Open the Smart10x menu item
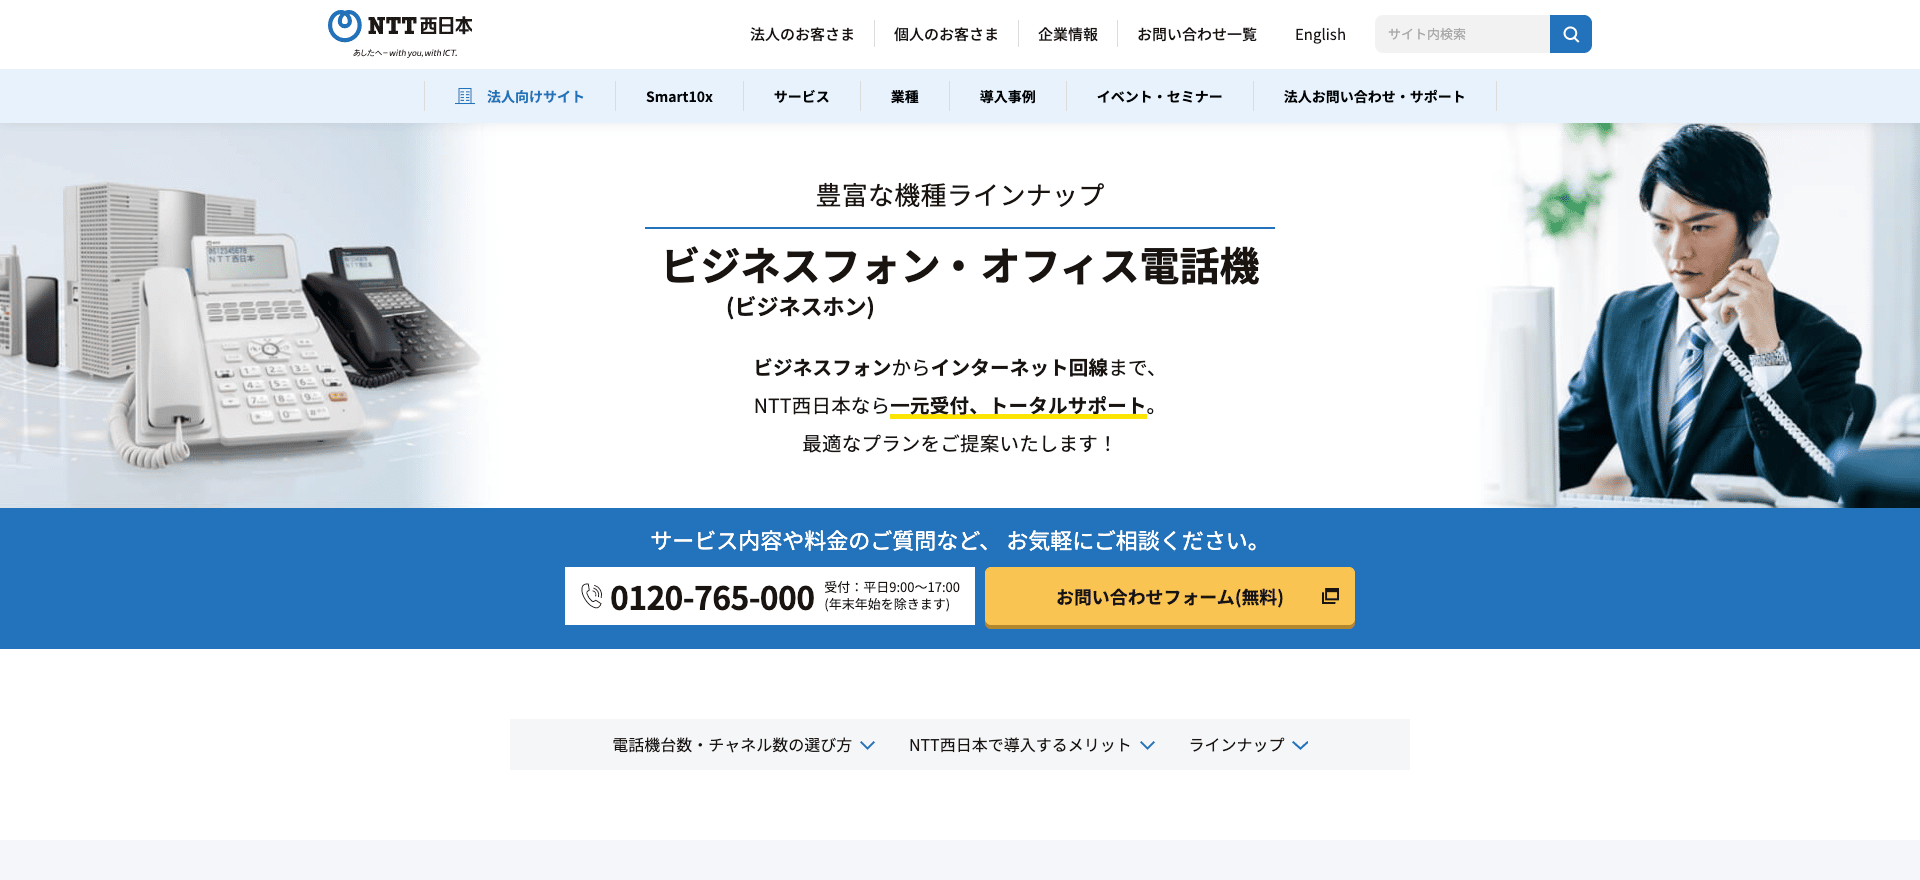Screen dimensions: 1920x880 click(679, 96)
